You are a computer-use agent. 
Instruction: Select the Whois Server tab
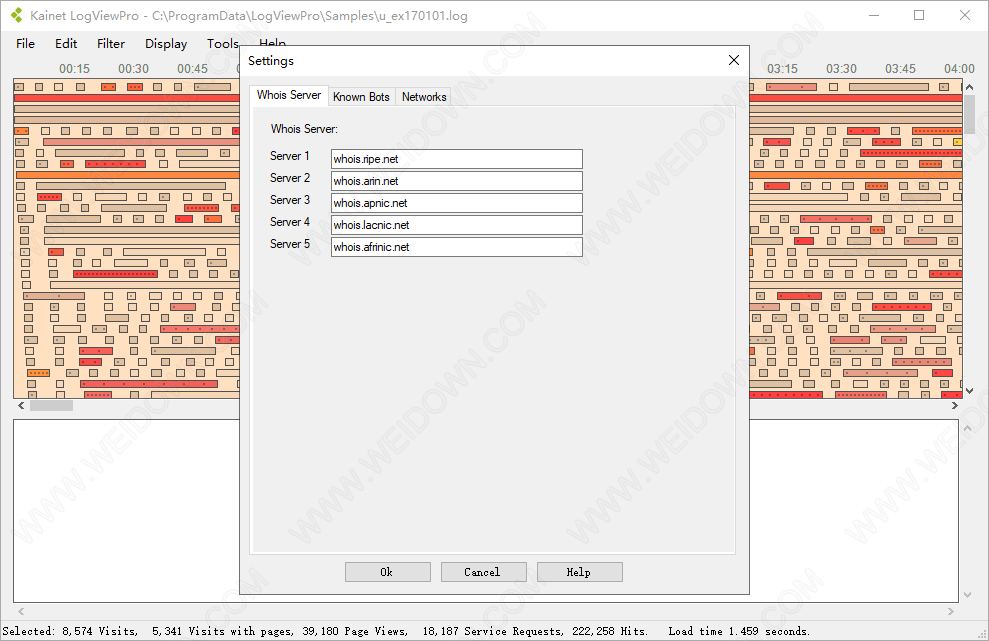[289, 96]
